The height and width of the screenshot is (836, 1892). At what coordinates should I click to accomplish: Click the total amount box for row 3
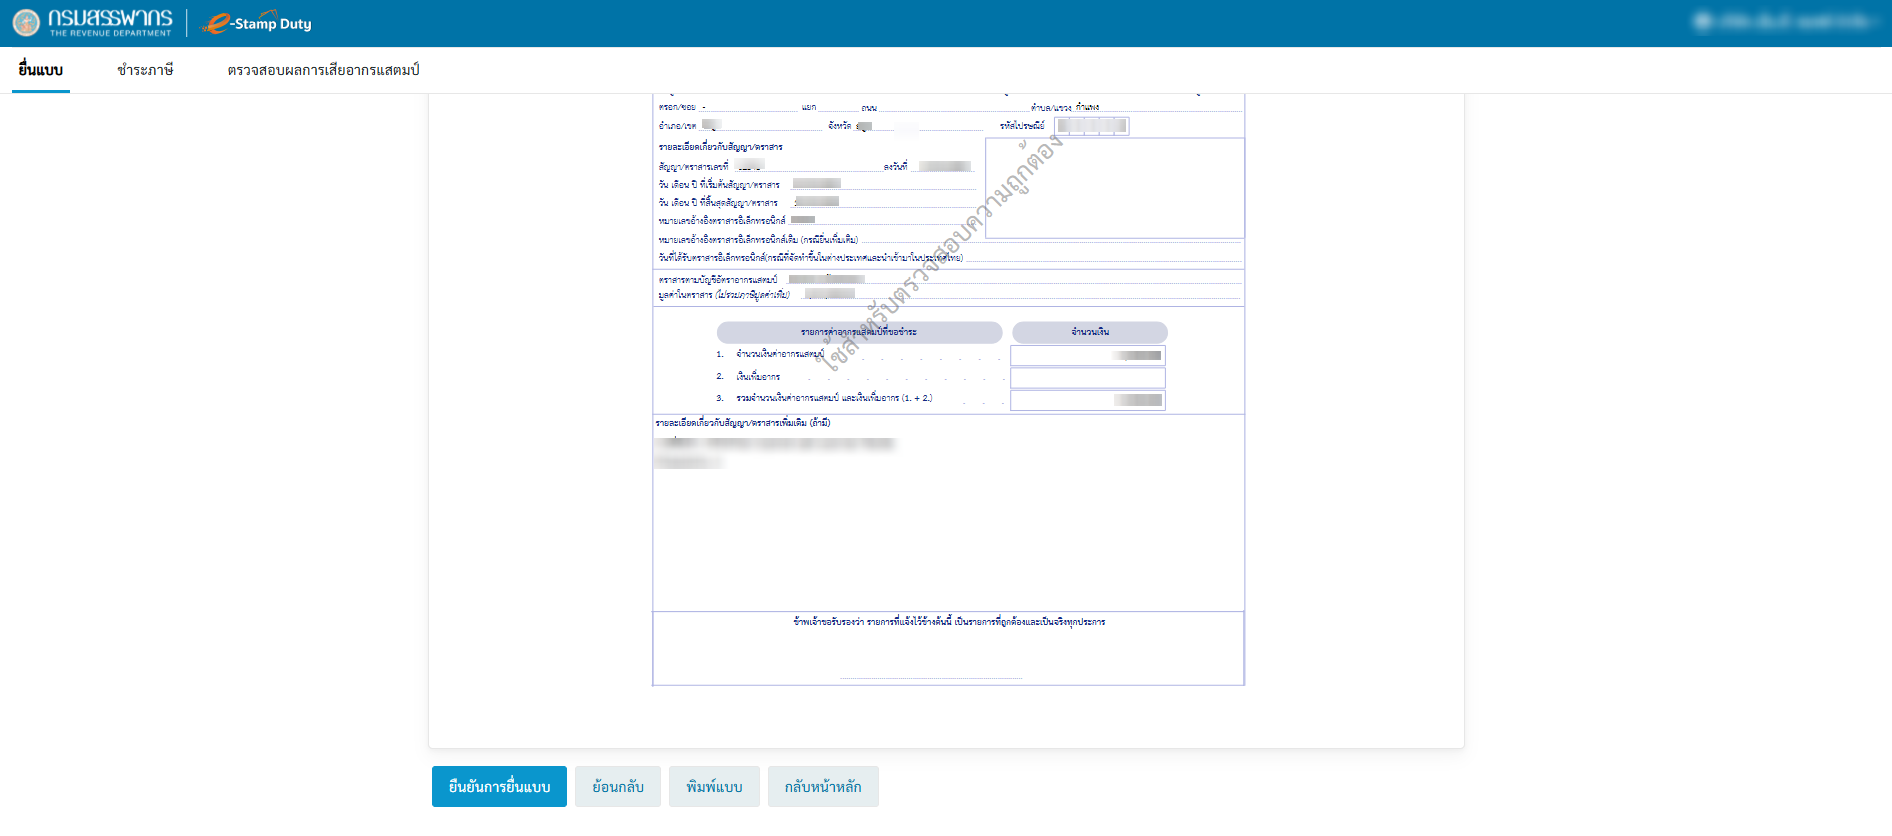click(x=1087, y=401)
